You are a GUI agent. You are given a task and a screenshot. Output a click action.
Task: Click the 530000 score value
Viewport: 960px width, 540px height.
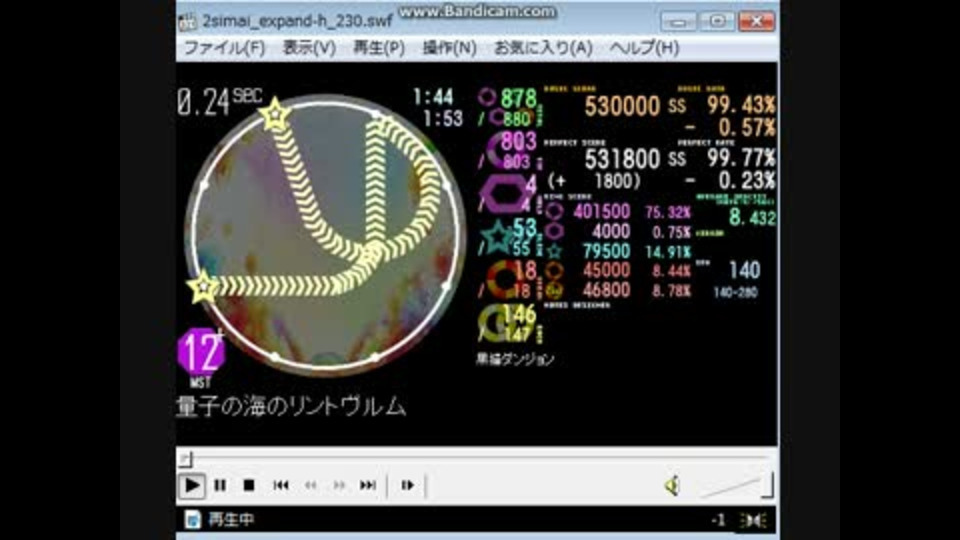(622, 106)
